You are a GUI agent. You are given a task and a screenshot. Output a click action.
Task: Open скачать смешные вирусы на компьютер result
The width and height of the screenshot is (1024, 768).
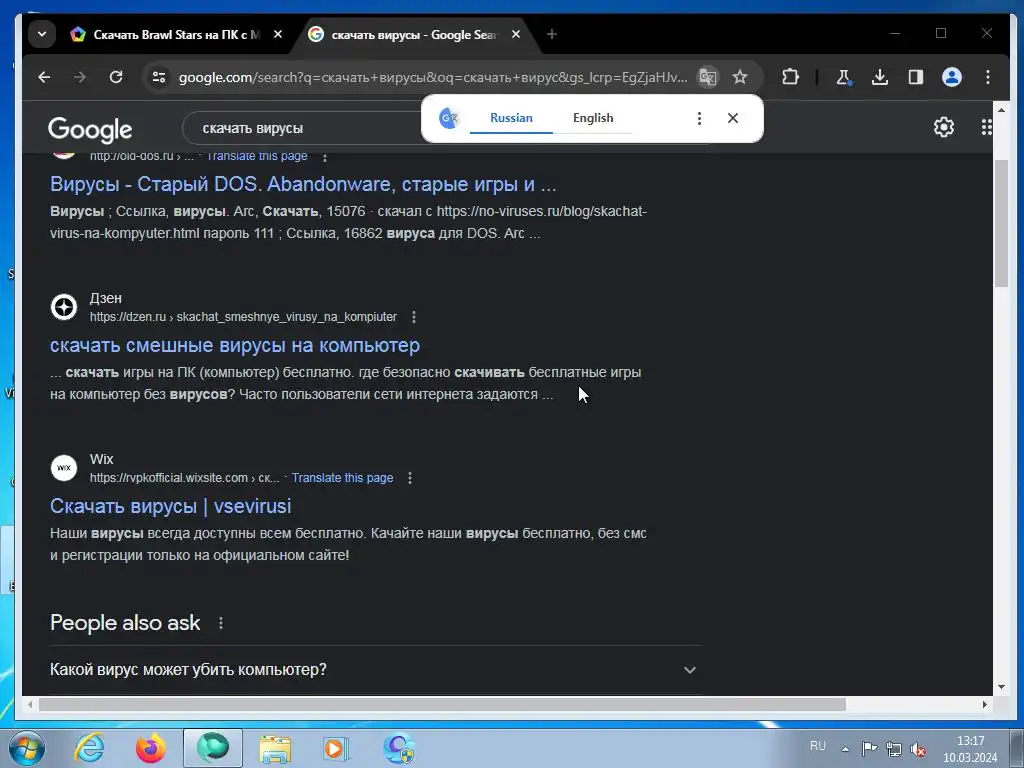pos(234,345)
